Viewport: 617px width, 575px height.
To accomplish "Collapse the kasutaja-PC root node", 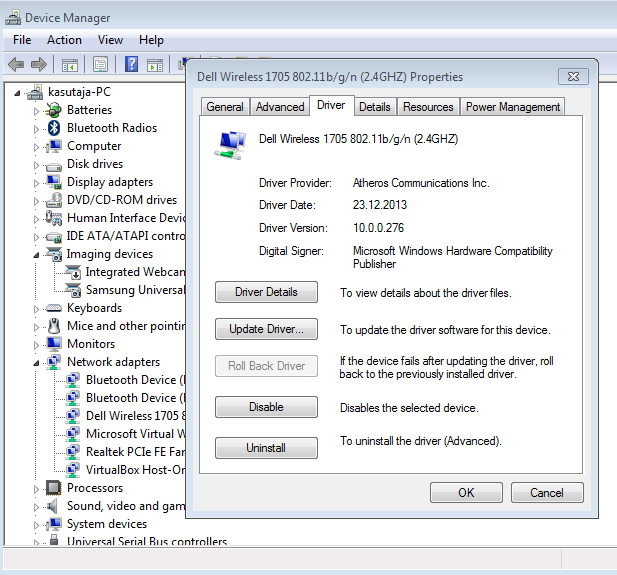I will pos(17,93).
